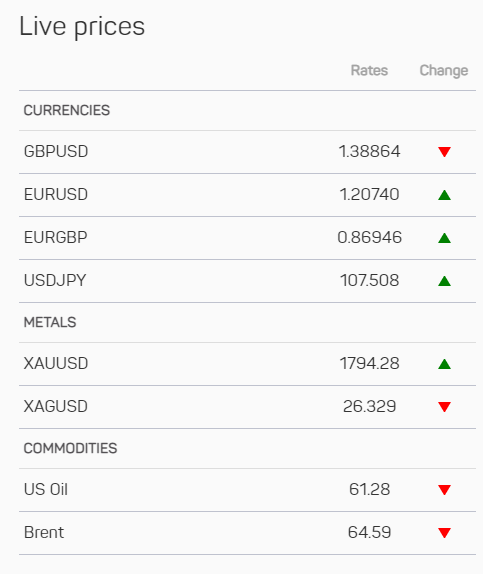Click the red down arrow beside GBPUSD
This screenshot has height=574, width=483.
[x=444, y=152]
